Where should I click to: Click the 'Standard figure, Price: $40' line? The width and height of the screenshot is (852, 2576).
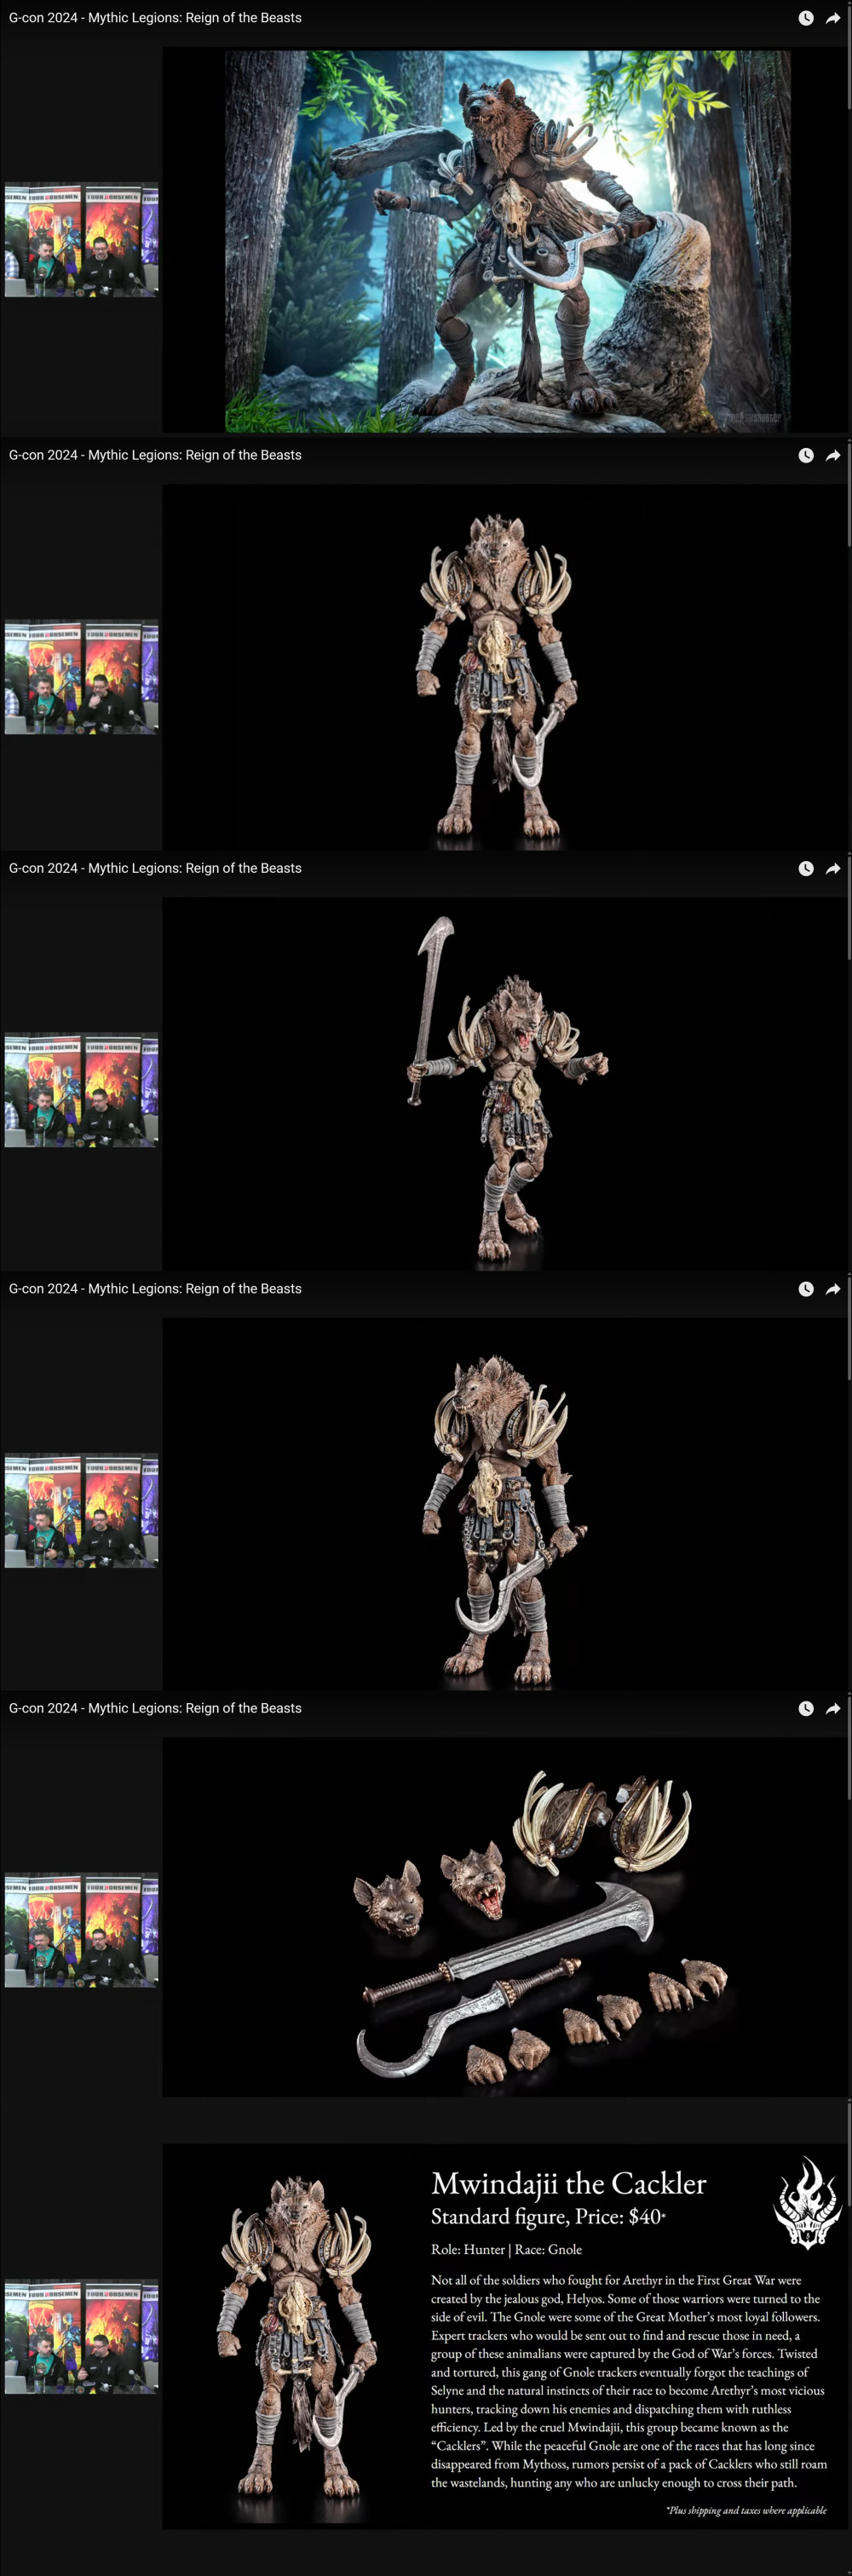tap(548, 2217)
